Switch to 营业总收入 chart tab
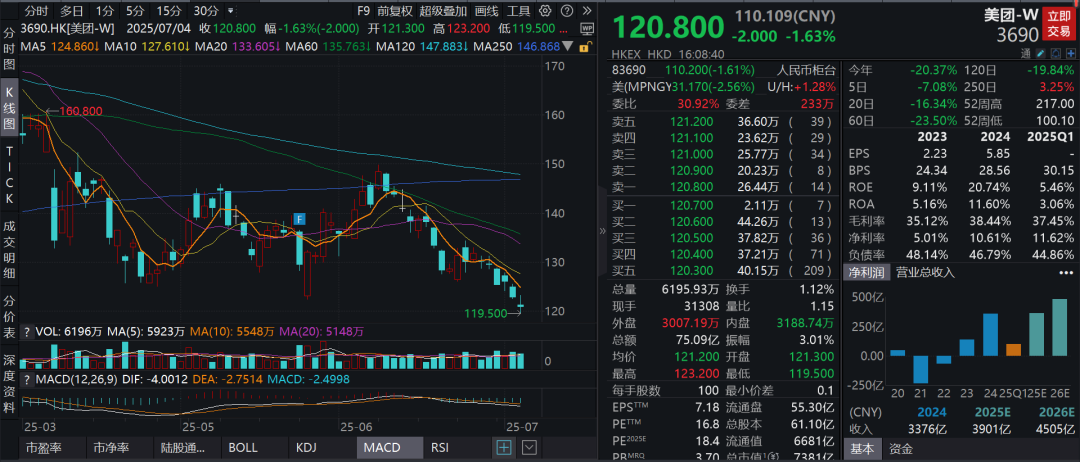Screen dimensions: 1080x462 [929, 271]
